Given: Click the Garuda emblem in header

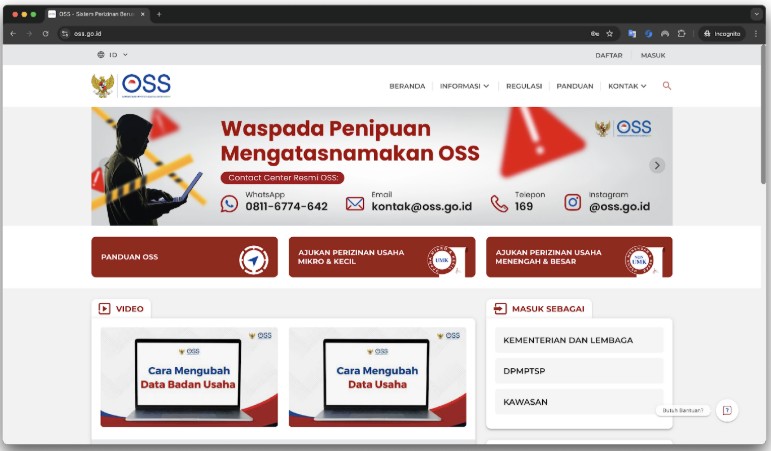Looking at the screenshot, I should [103, 85].
